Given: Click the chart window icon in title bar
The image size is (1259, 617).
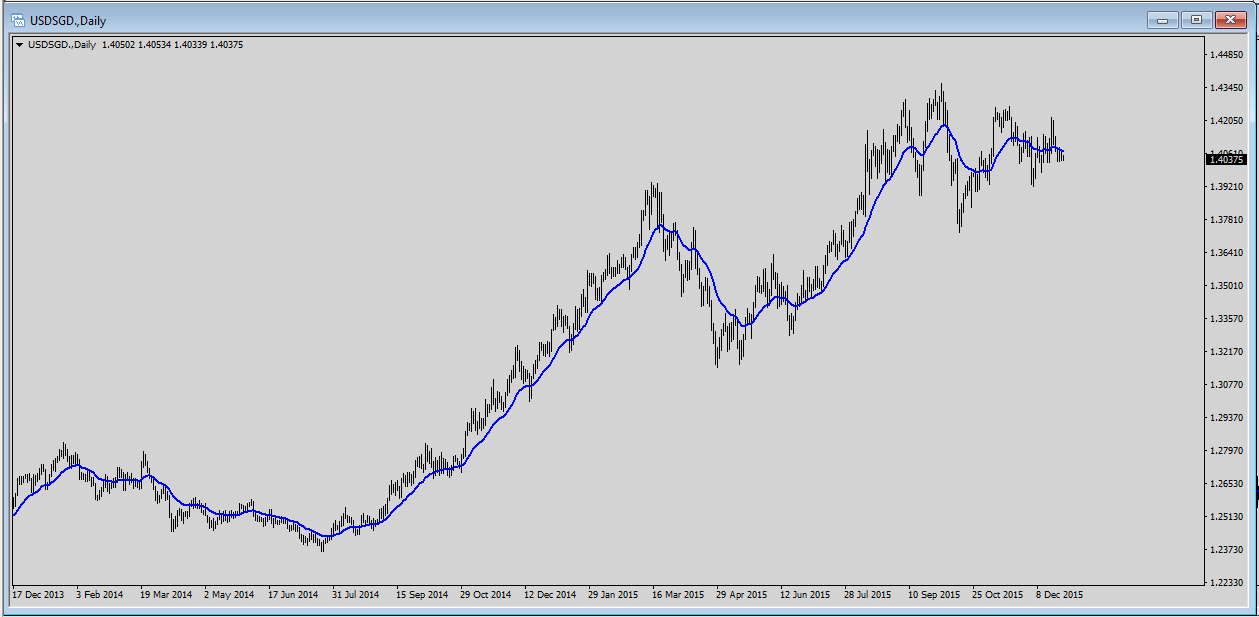Looking at the screenshot, I should coord(16,20).
